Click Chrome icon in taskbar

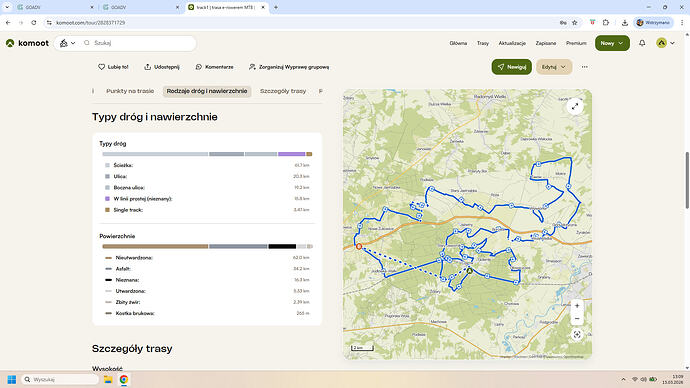pyautogui.click(x=124, y=379)
